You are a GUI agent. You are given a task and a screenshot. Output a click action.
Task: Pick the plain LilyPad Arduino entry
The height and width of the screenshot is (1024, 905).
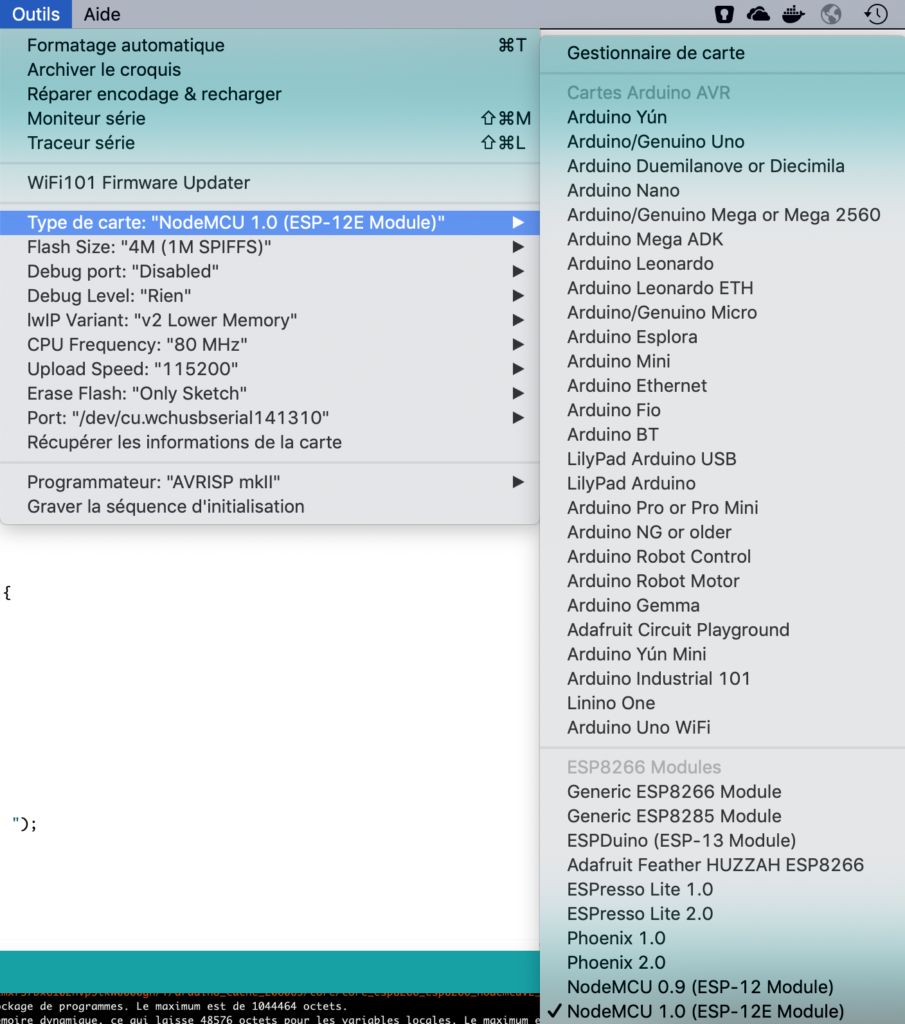722,483
